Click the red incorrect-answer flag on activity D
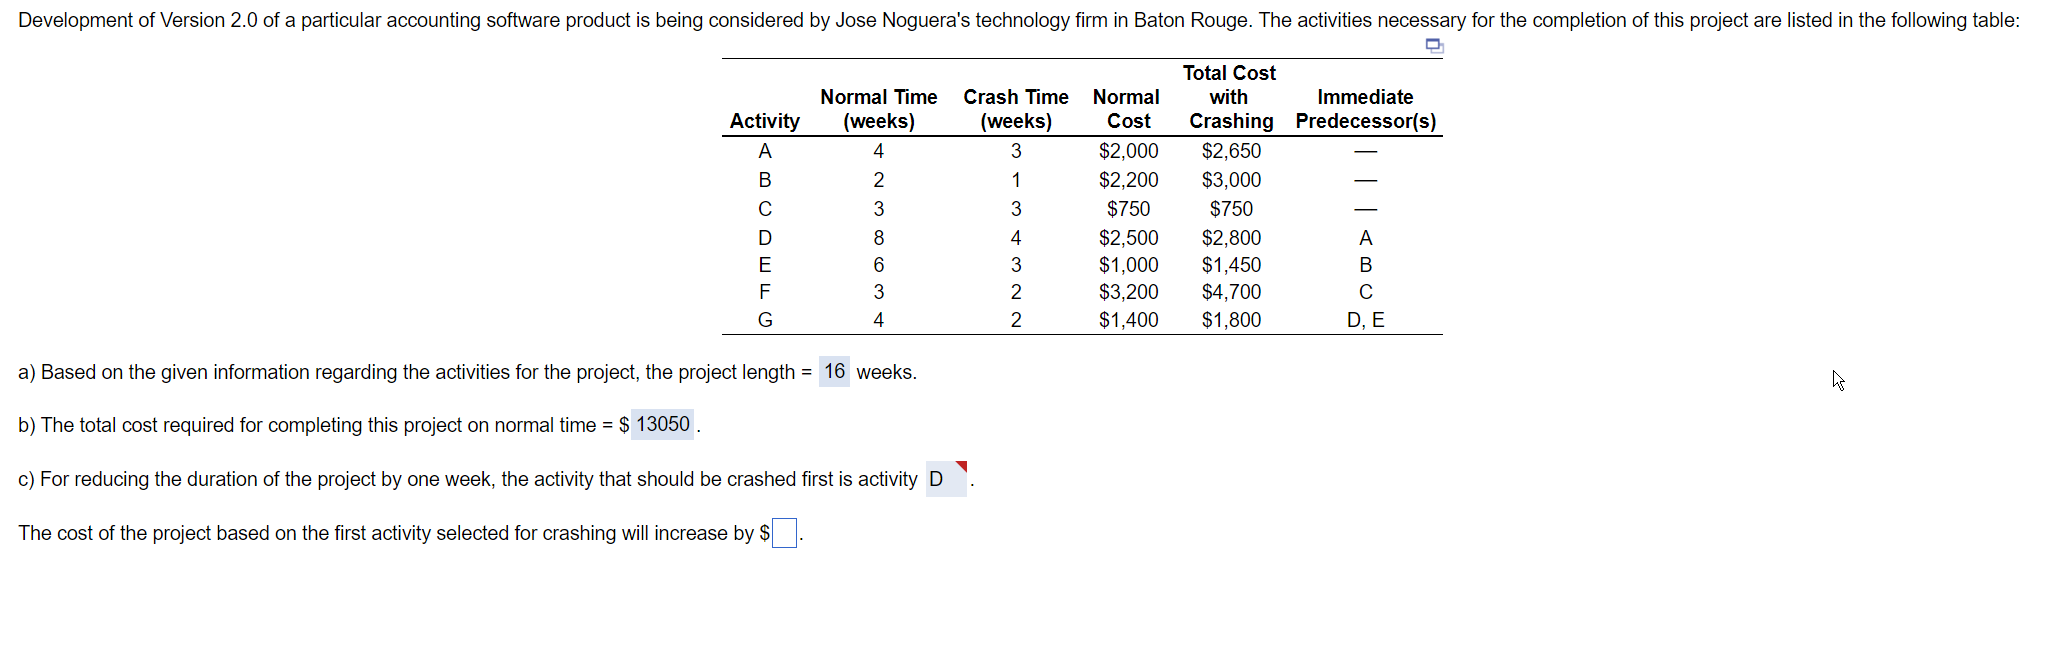The width and height of the screenshot is (2072, 656). coord(963,465)
